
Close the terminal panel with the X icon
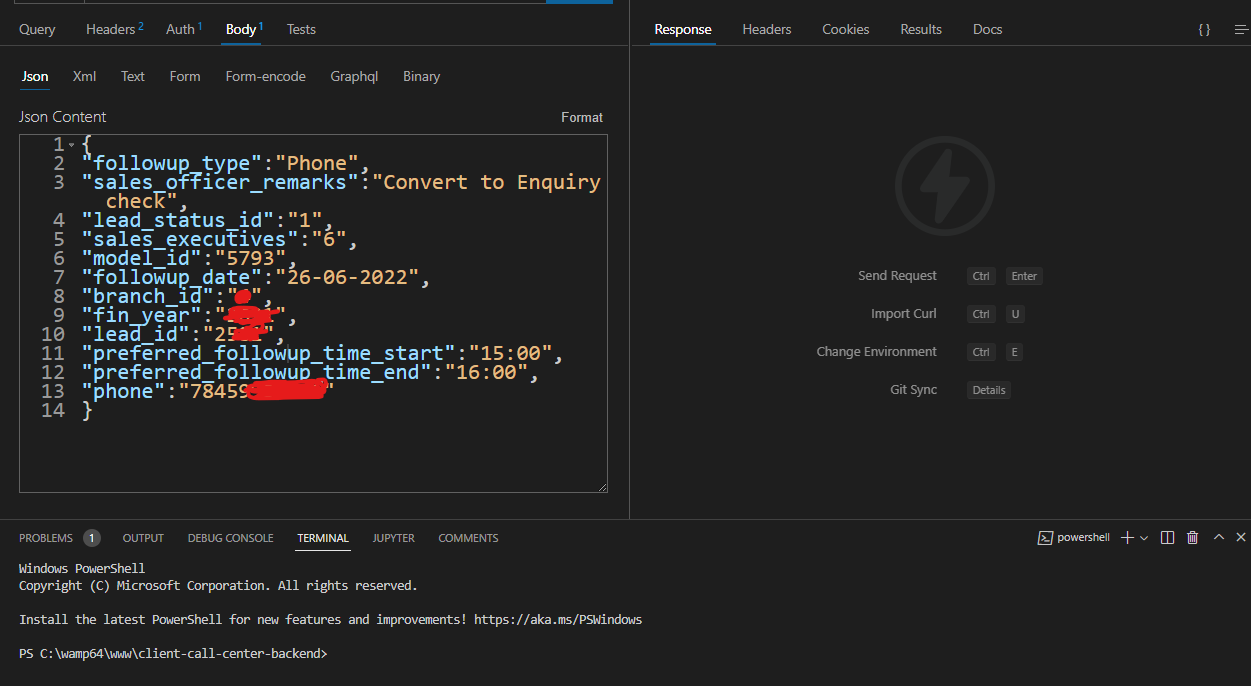[1241, 537]
